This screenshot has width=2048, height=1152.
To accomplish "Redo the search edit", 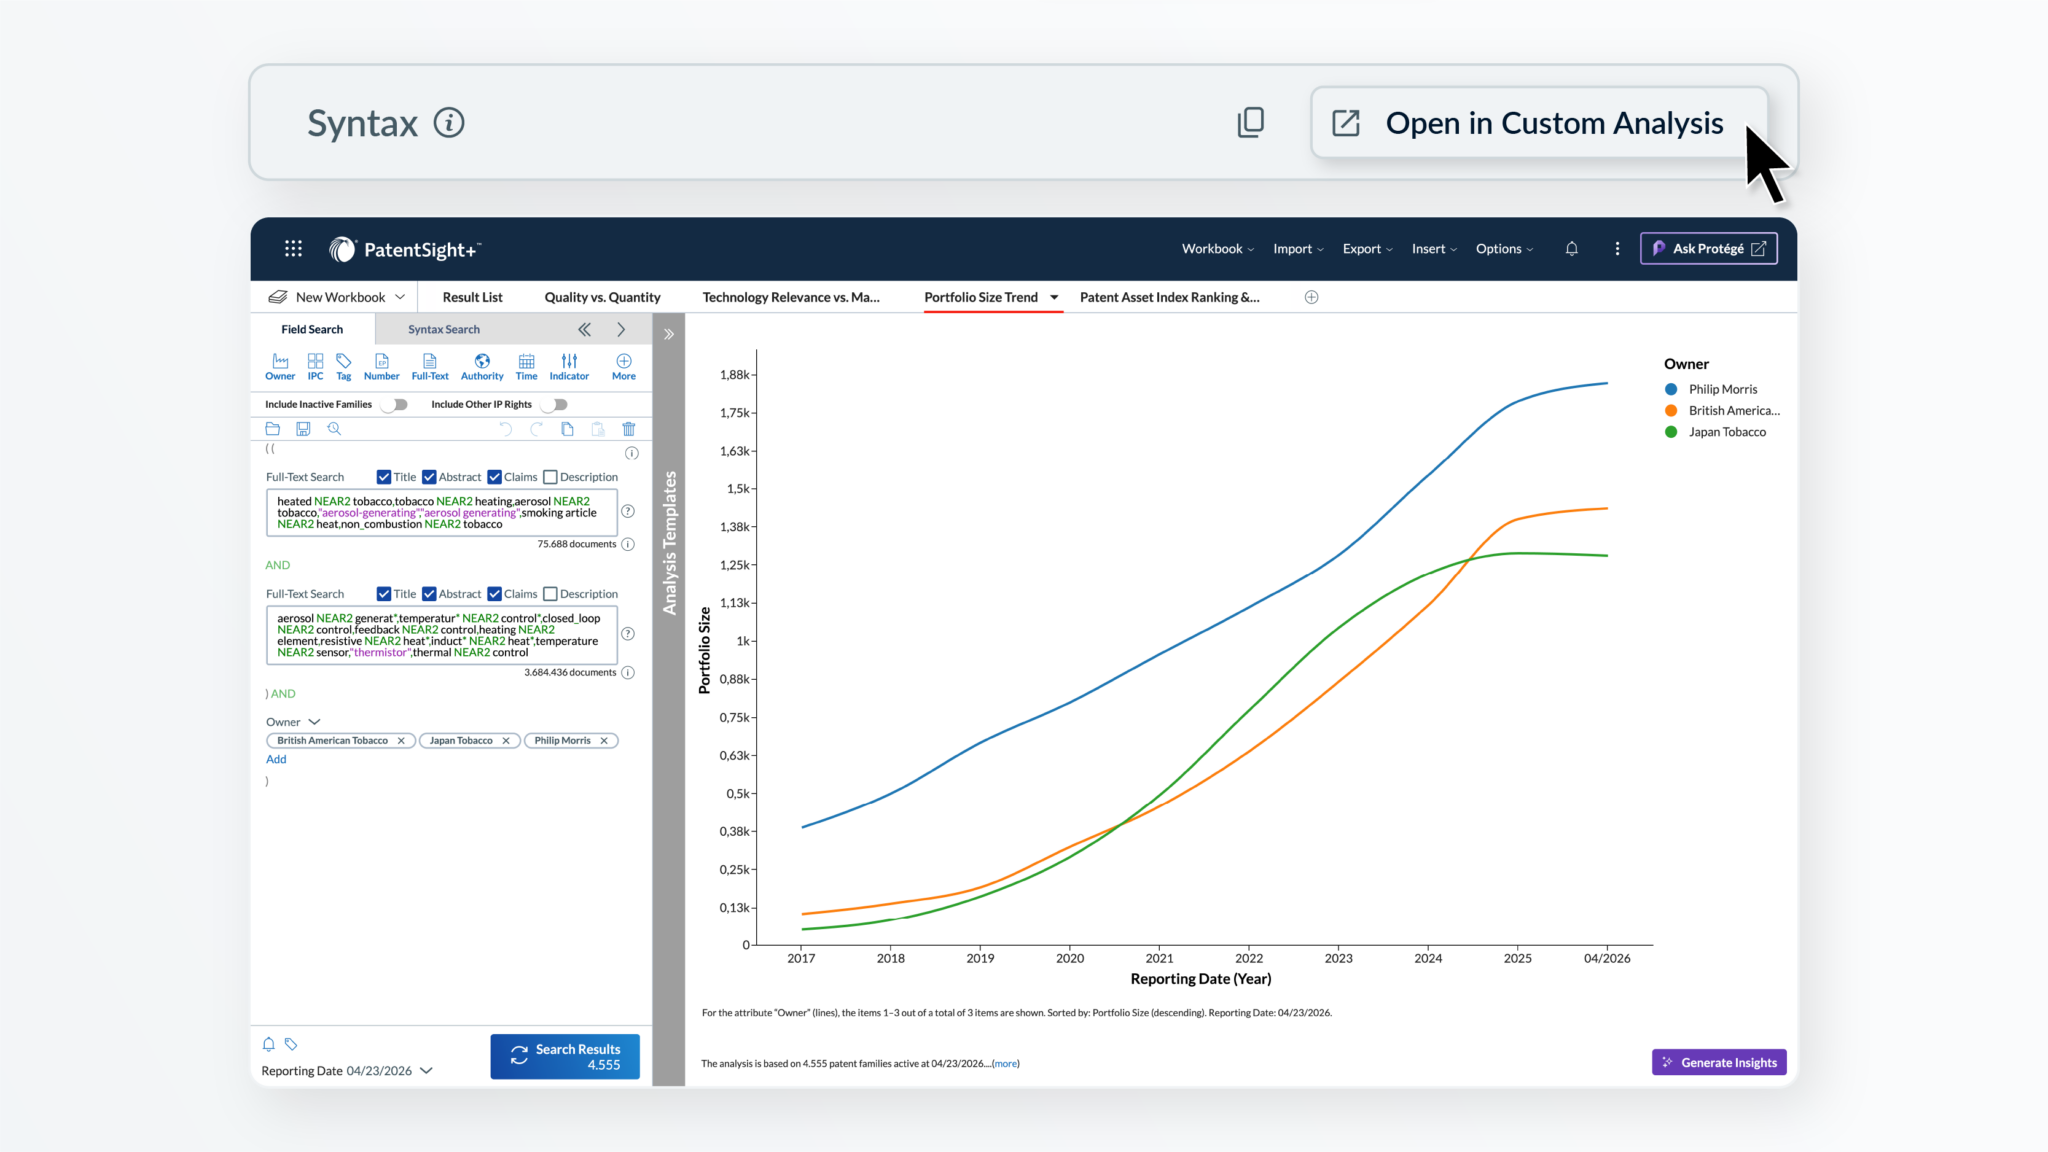I will (536, 429).
